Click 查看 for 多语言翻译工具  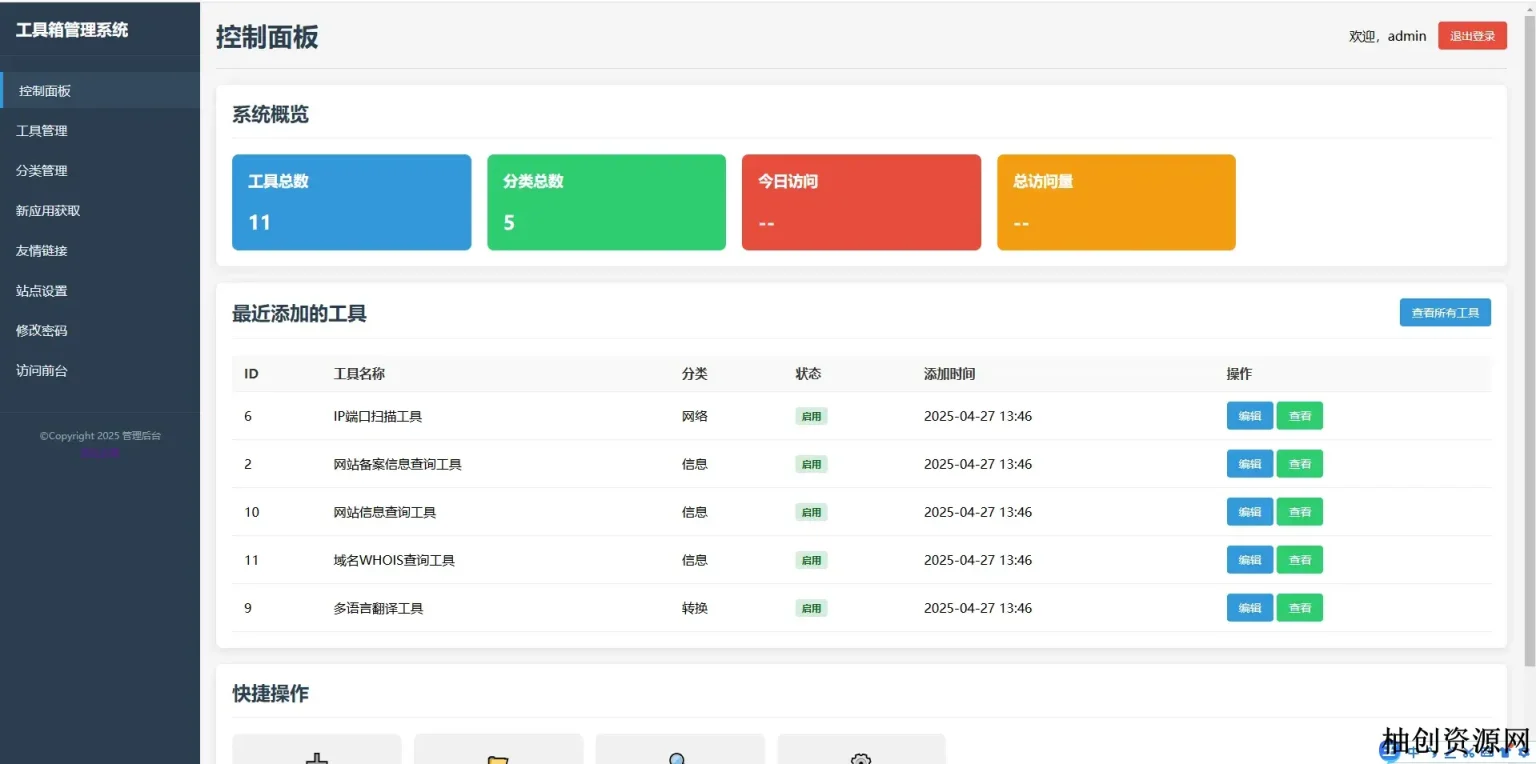click(1299, 608)
